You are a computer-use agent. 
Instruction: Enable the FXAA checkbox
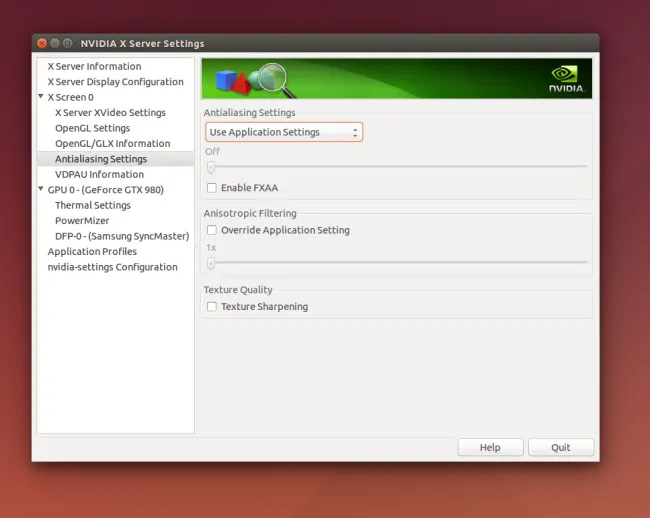(x=211, y=188)
